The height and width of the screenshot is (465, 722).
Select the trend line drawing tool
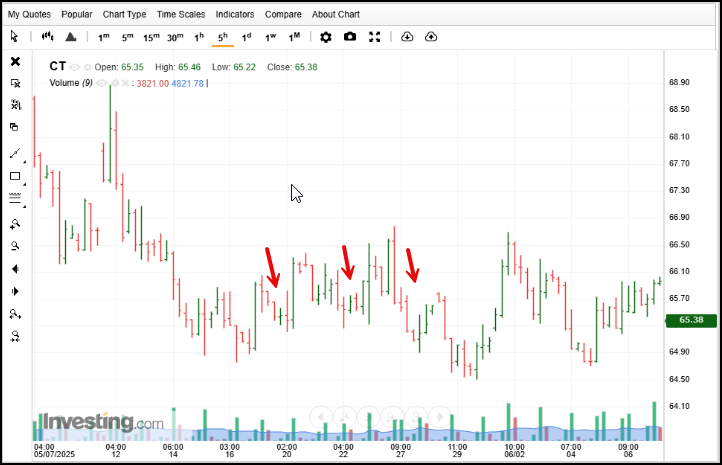15,153
